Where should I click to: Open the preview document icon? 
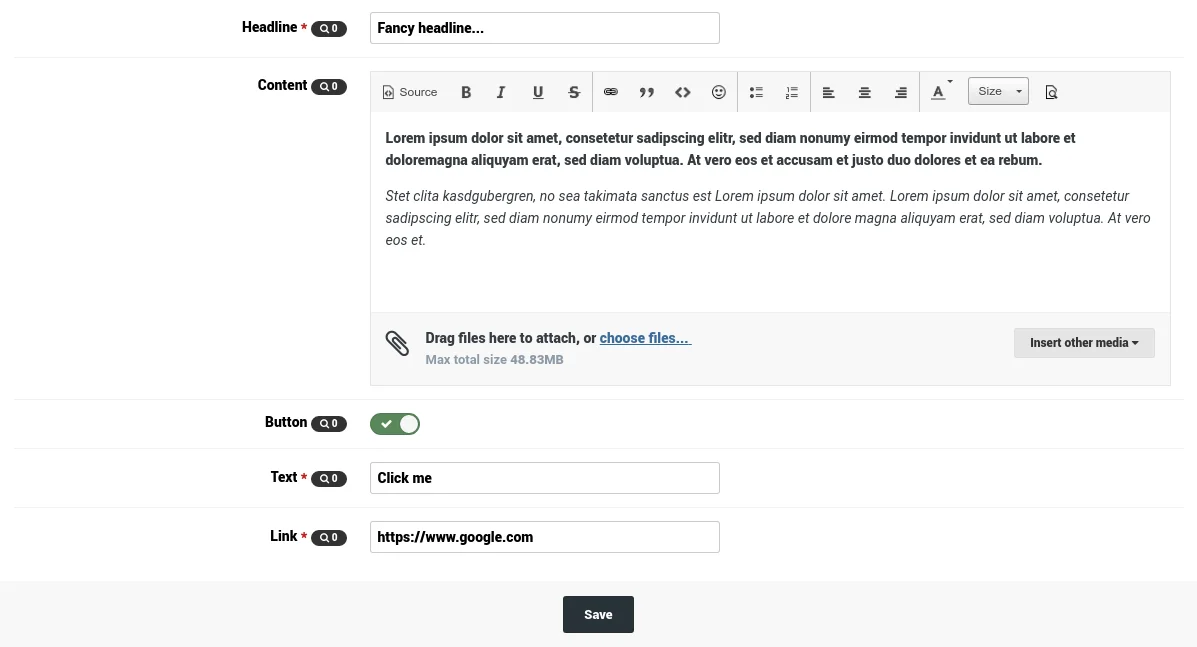1051,92
